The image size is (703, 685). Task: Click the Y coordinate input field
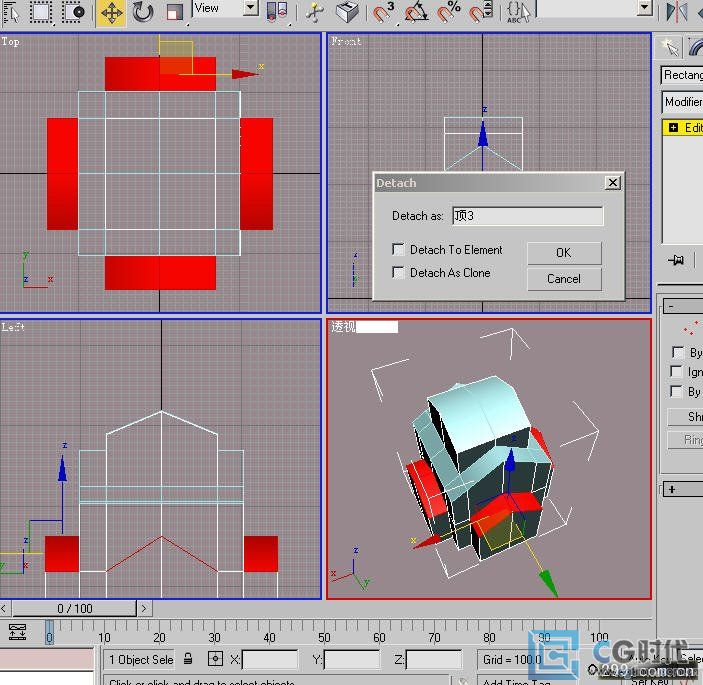pyautogui.click(x=352, y=659)
